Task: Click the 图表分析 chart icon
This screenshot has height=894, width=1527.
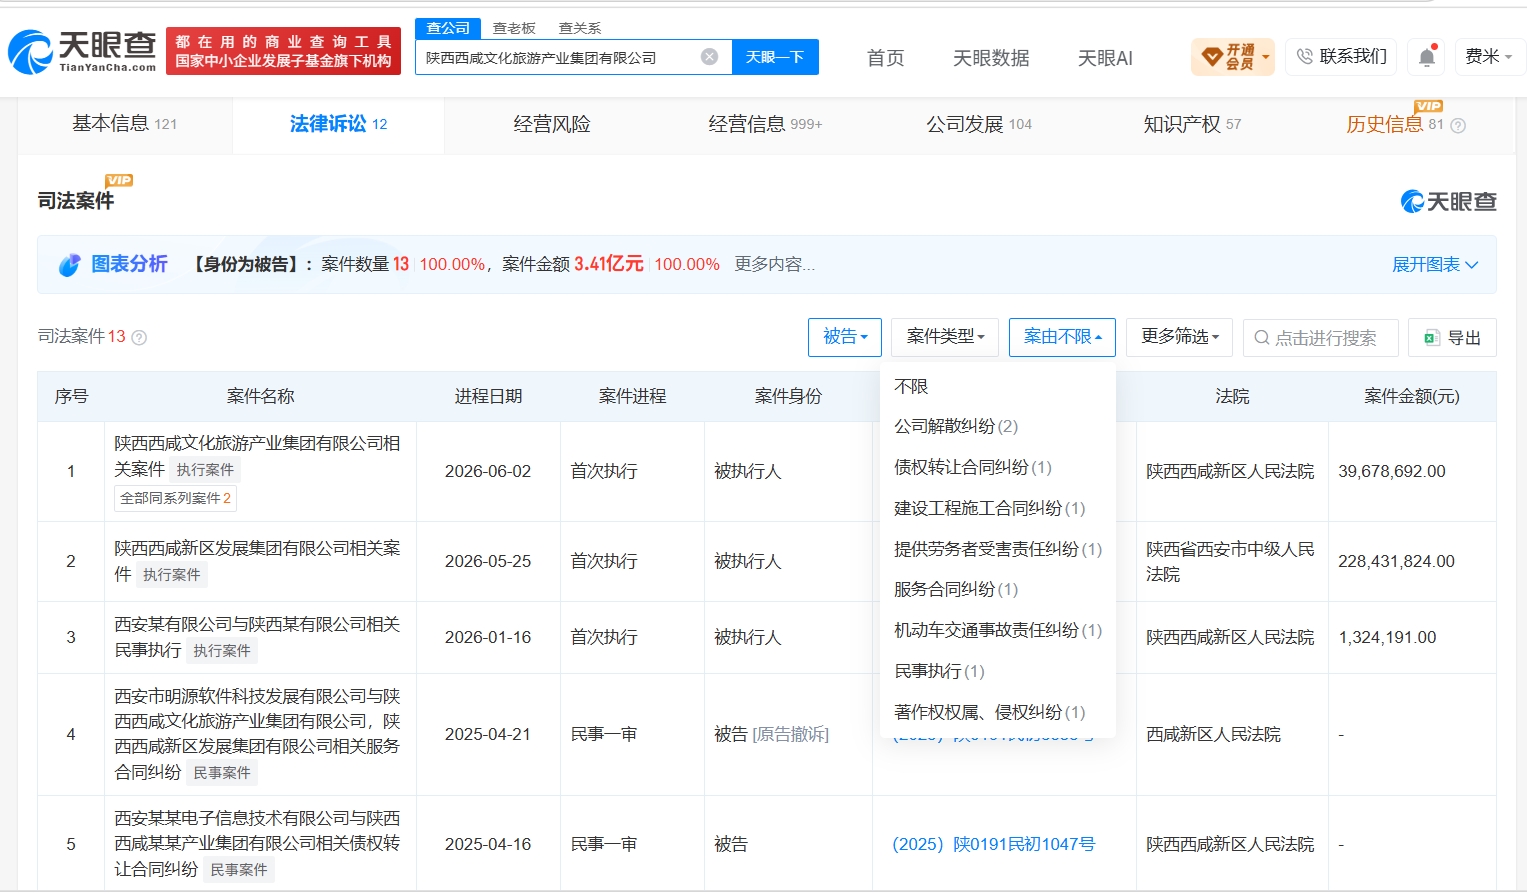Action: coord(69,265)
